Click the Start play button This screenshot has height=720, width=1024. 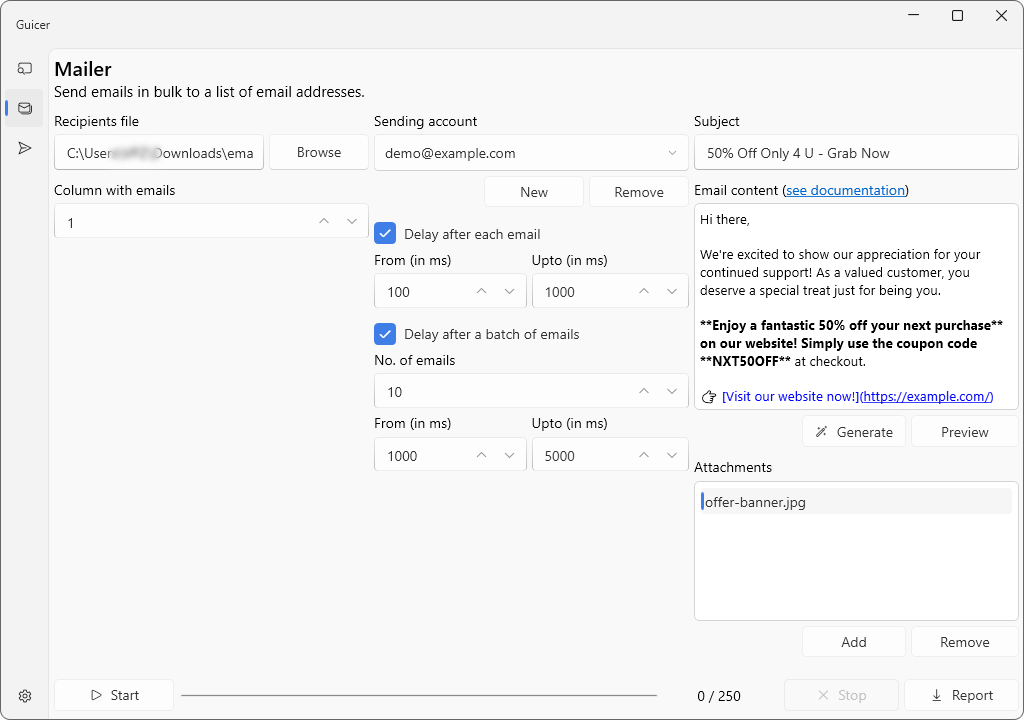(x=114, y=695)
